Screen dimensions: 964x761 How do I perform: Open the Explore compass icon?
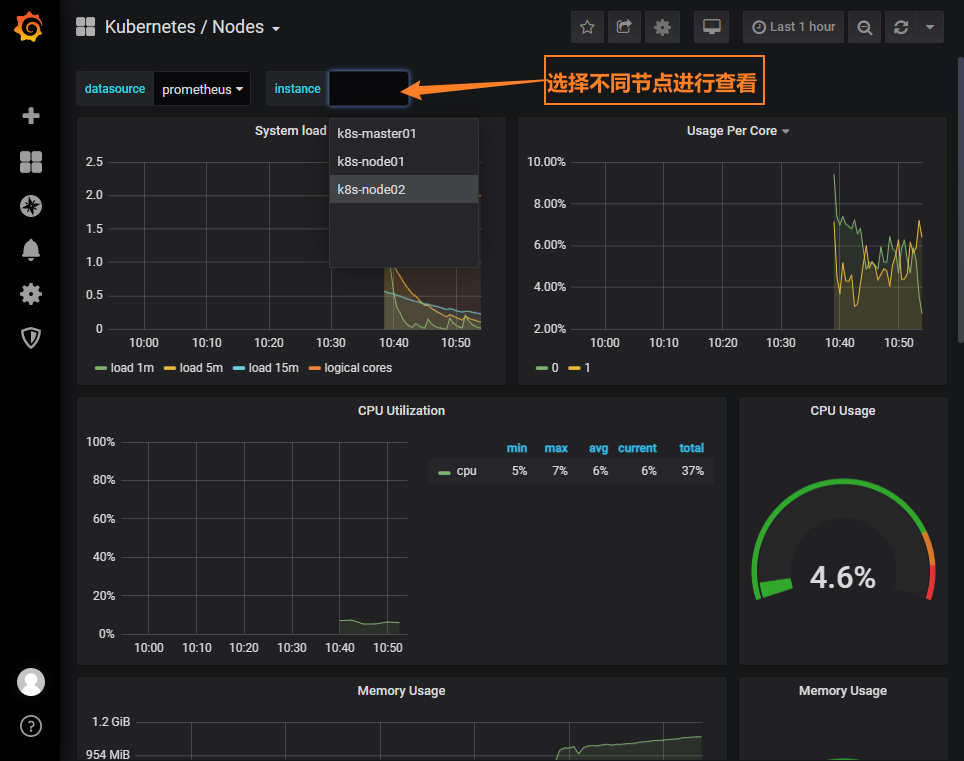point(31,206)
